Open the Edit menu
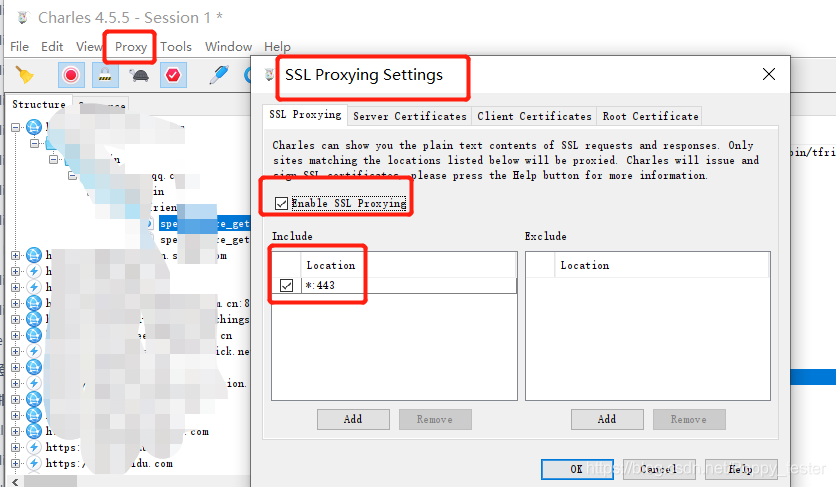The image size is (836, 487). click(x=52, y=47)
